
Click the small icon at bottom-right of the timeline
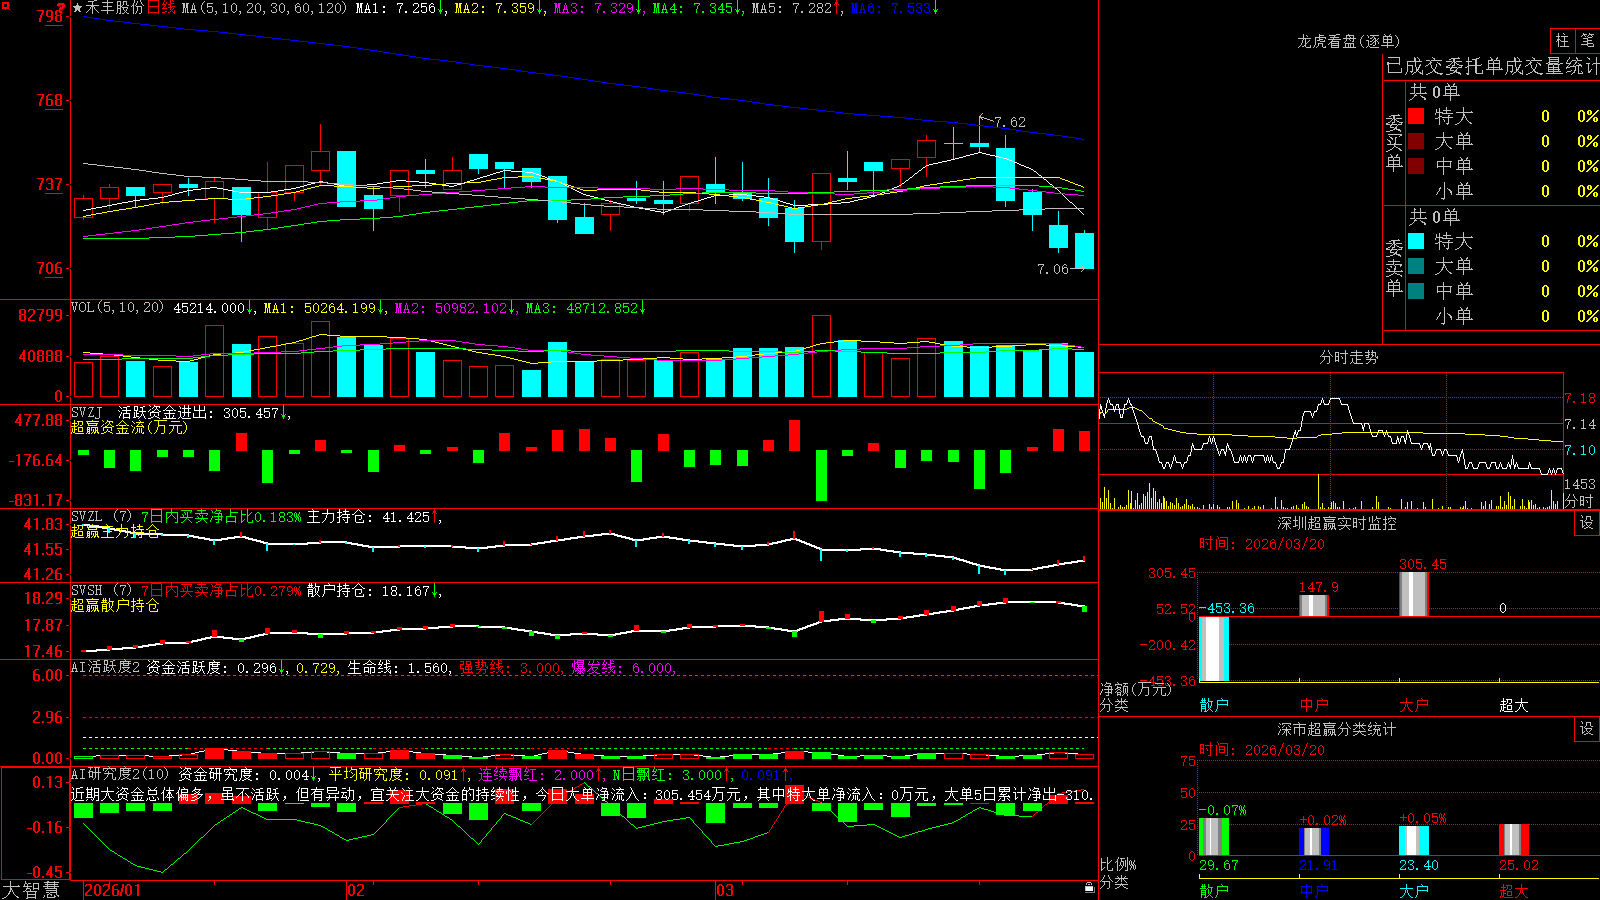pyautogui.click(x=1089, y=888)
